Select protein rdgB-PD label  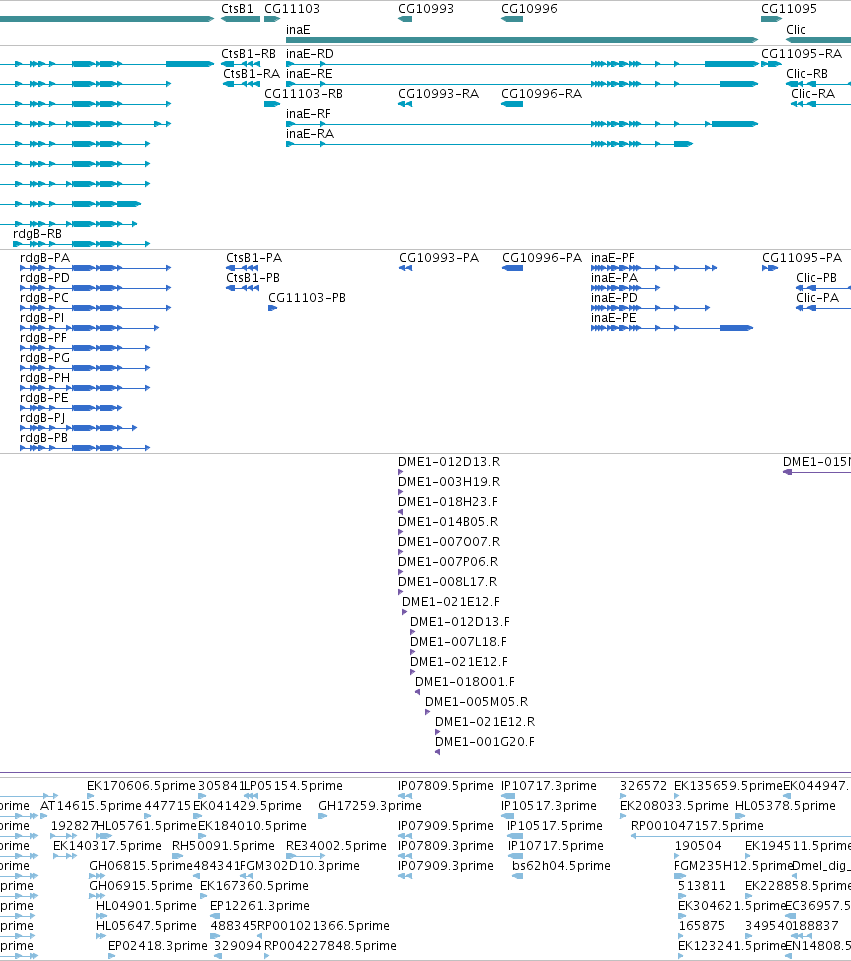[x=45, y=278]
